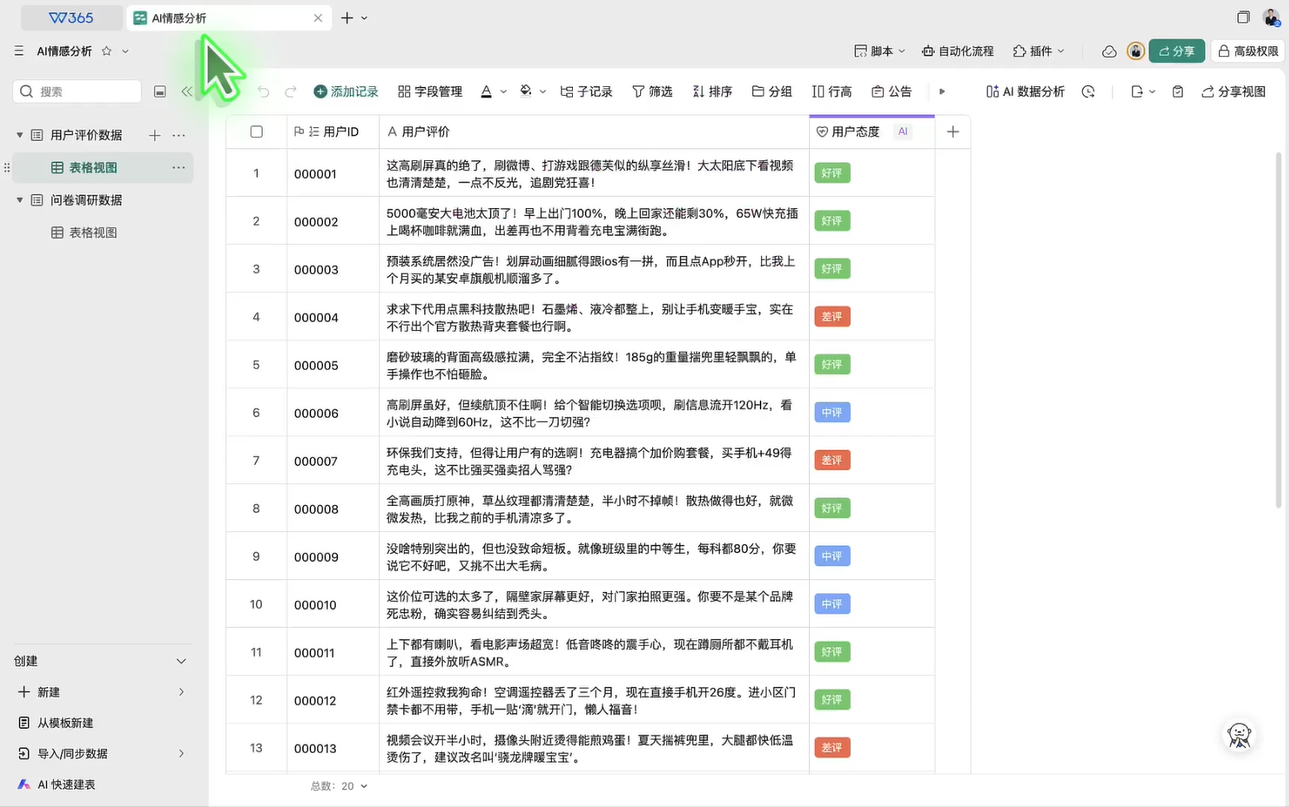Select 表格视图 under 用户评价数据
1289x807 pixels.
coord(93,168)
